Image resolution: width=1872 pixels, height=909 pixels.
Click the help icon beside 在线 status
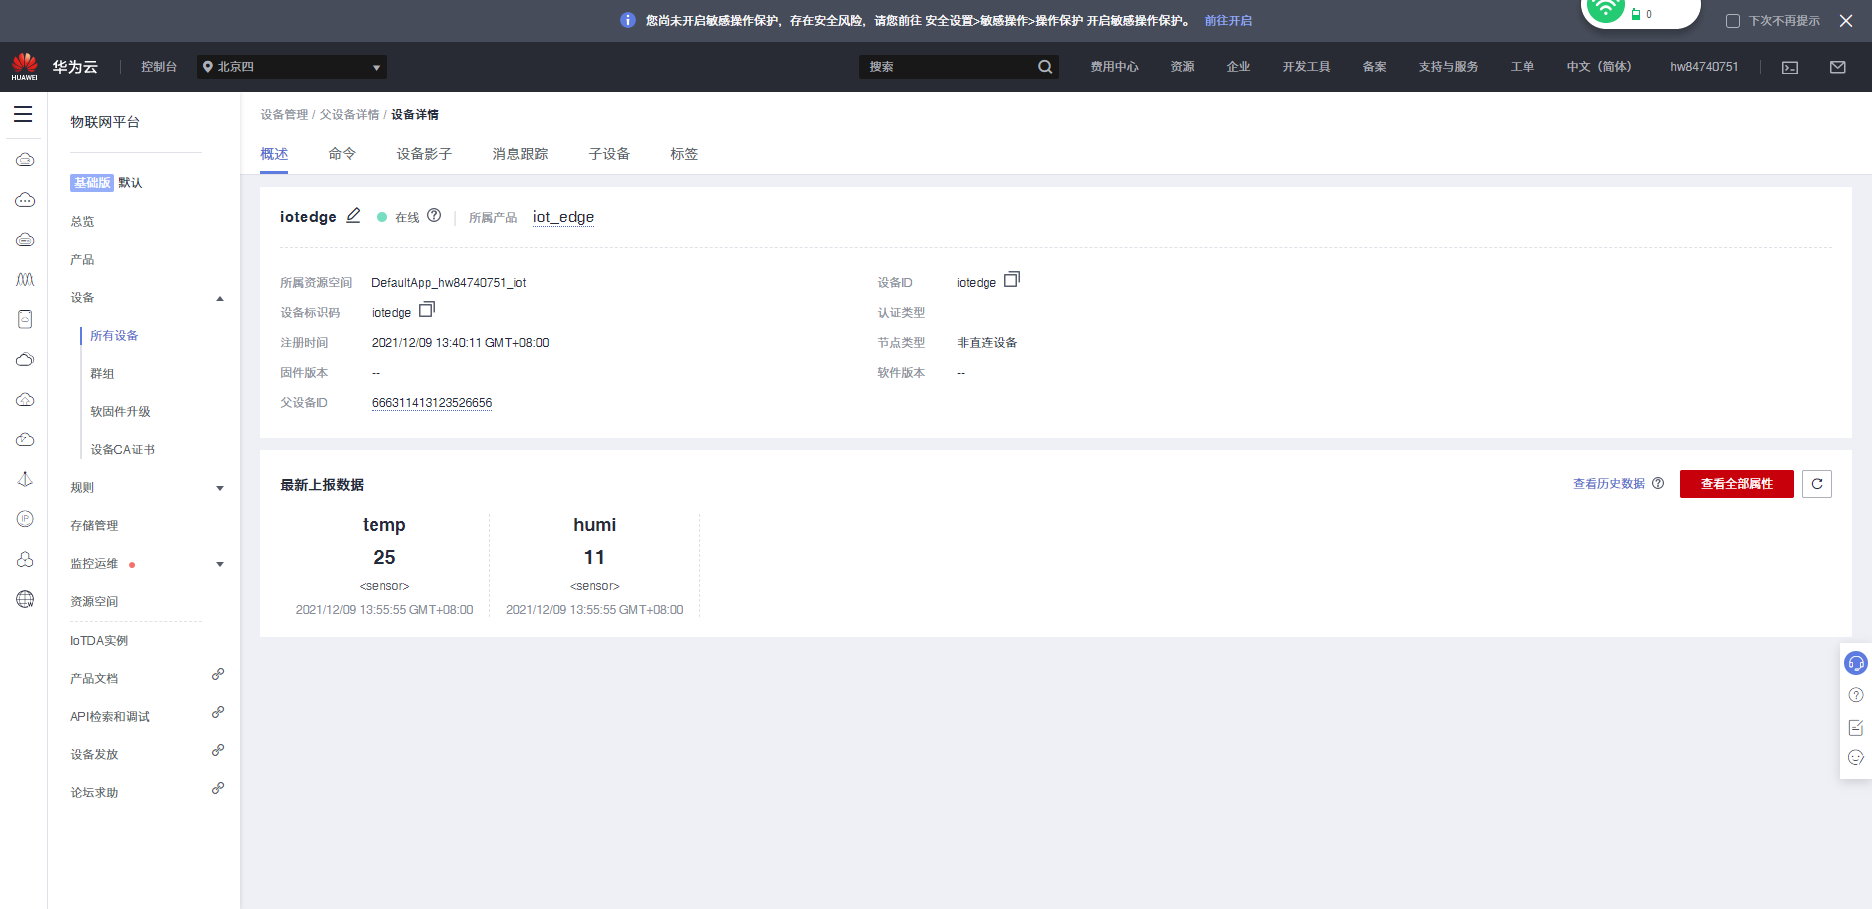434,215
